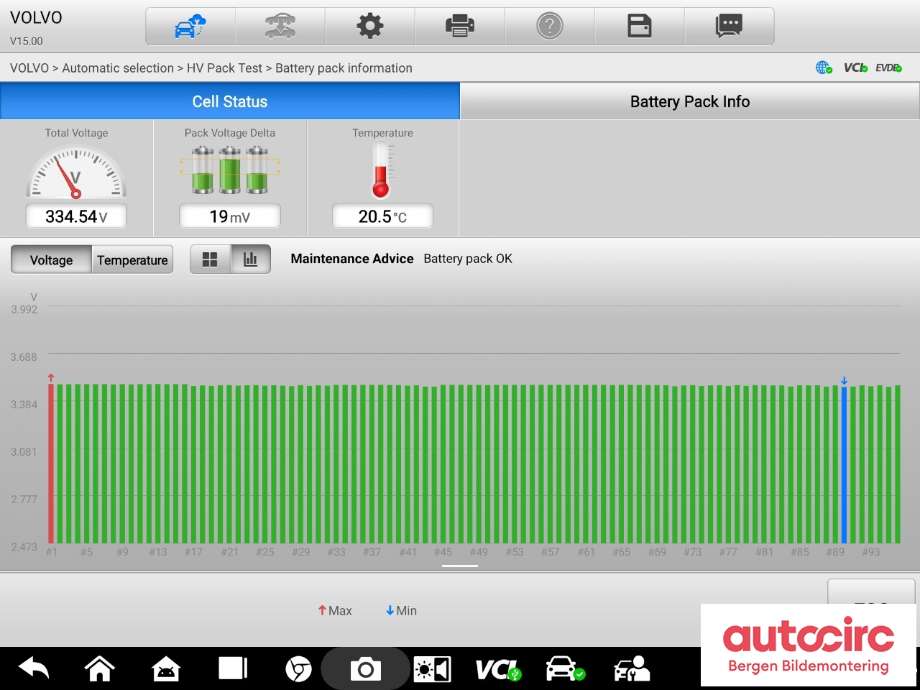
Task: Select bar chart layout view
Action: (x=251, y=259)
